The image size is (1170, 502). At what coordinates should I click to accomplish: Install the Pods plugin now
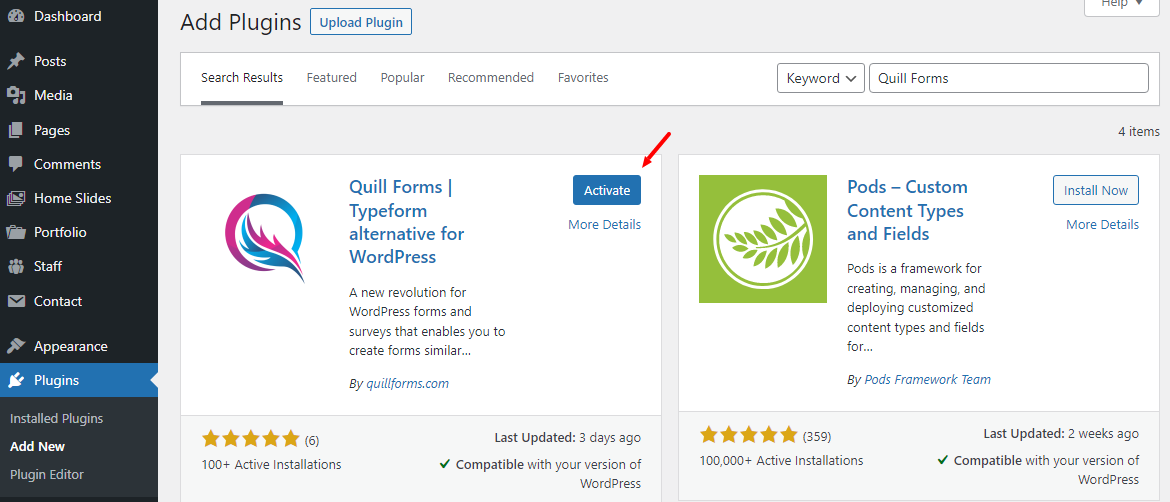point(1095,190)
